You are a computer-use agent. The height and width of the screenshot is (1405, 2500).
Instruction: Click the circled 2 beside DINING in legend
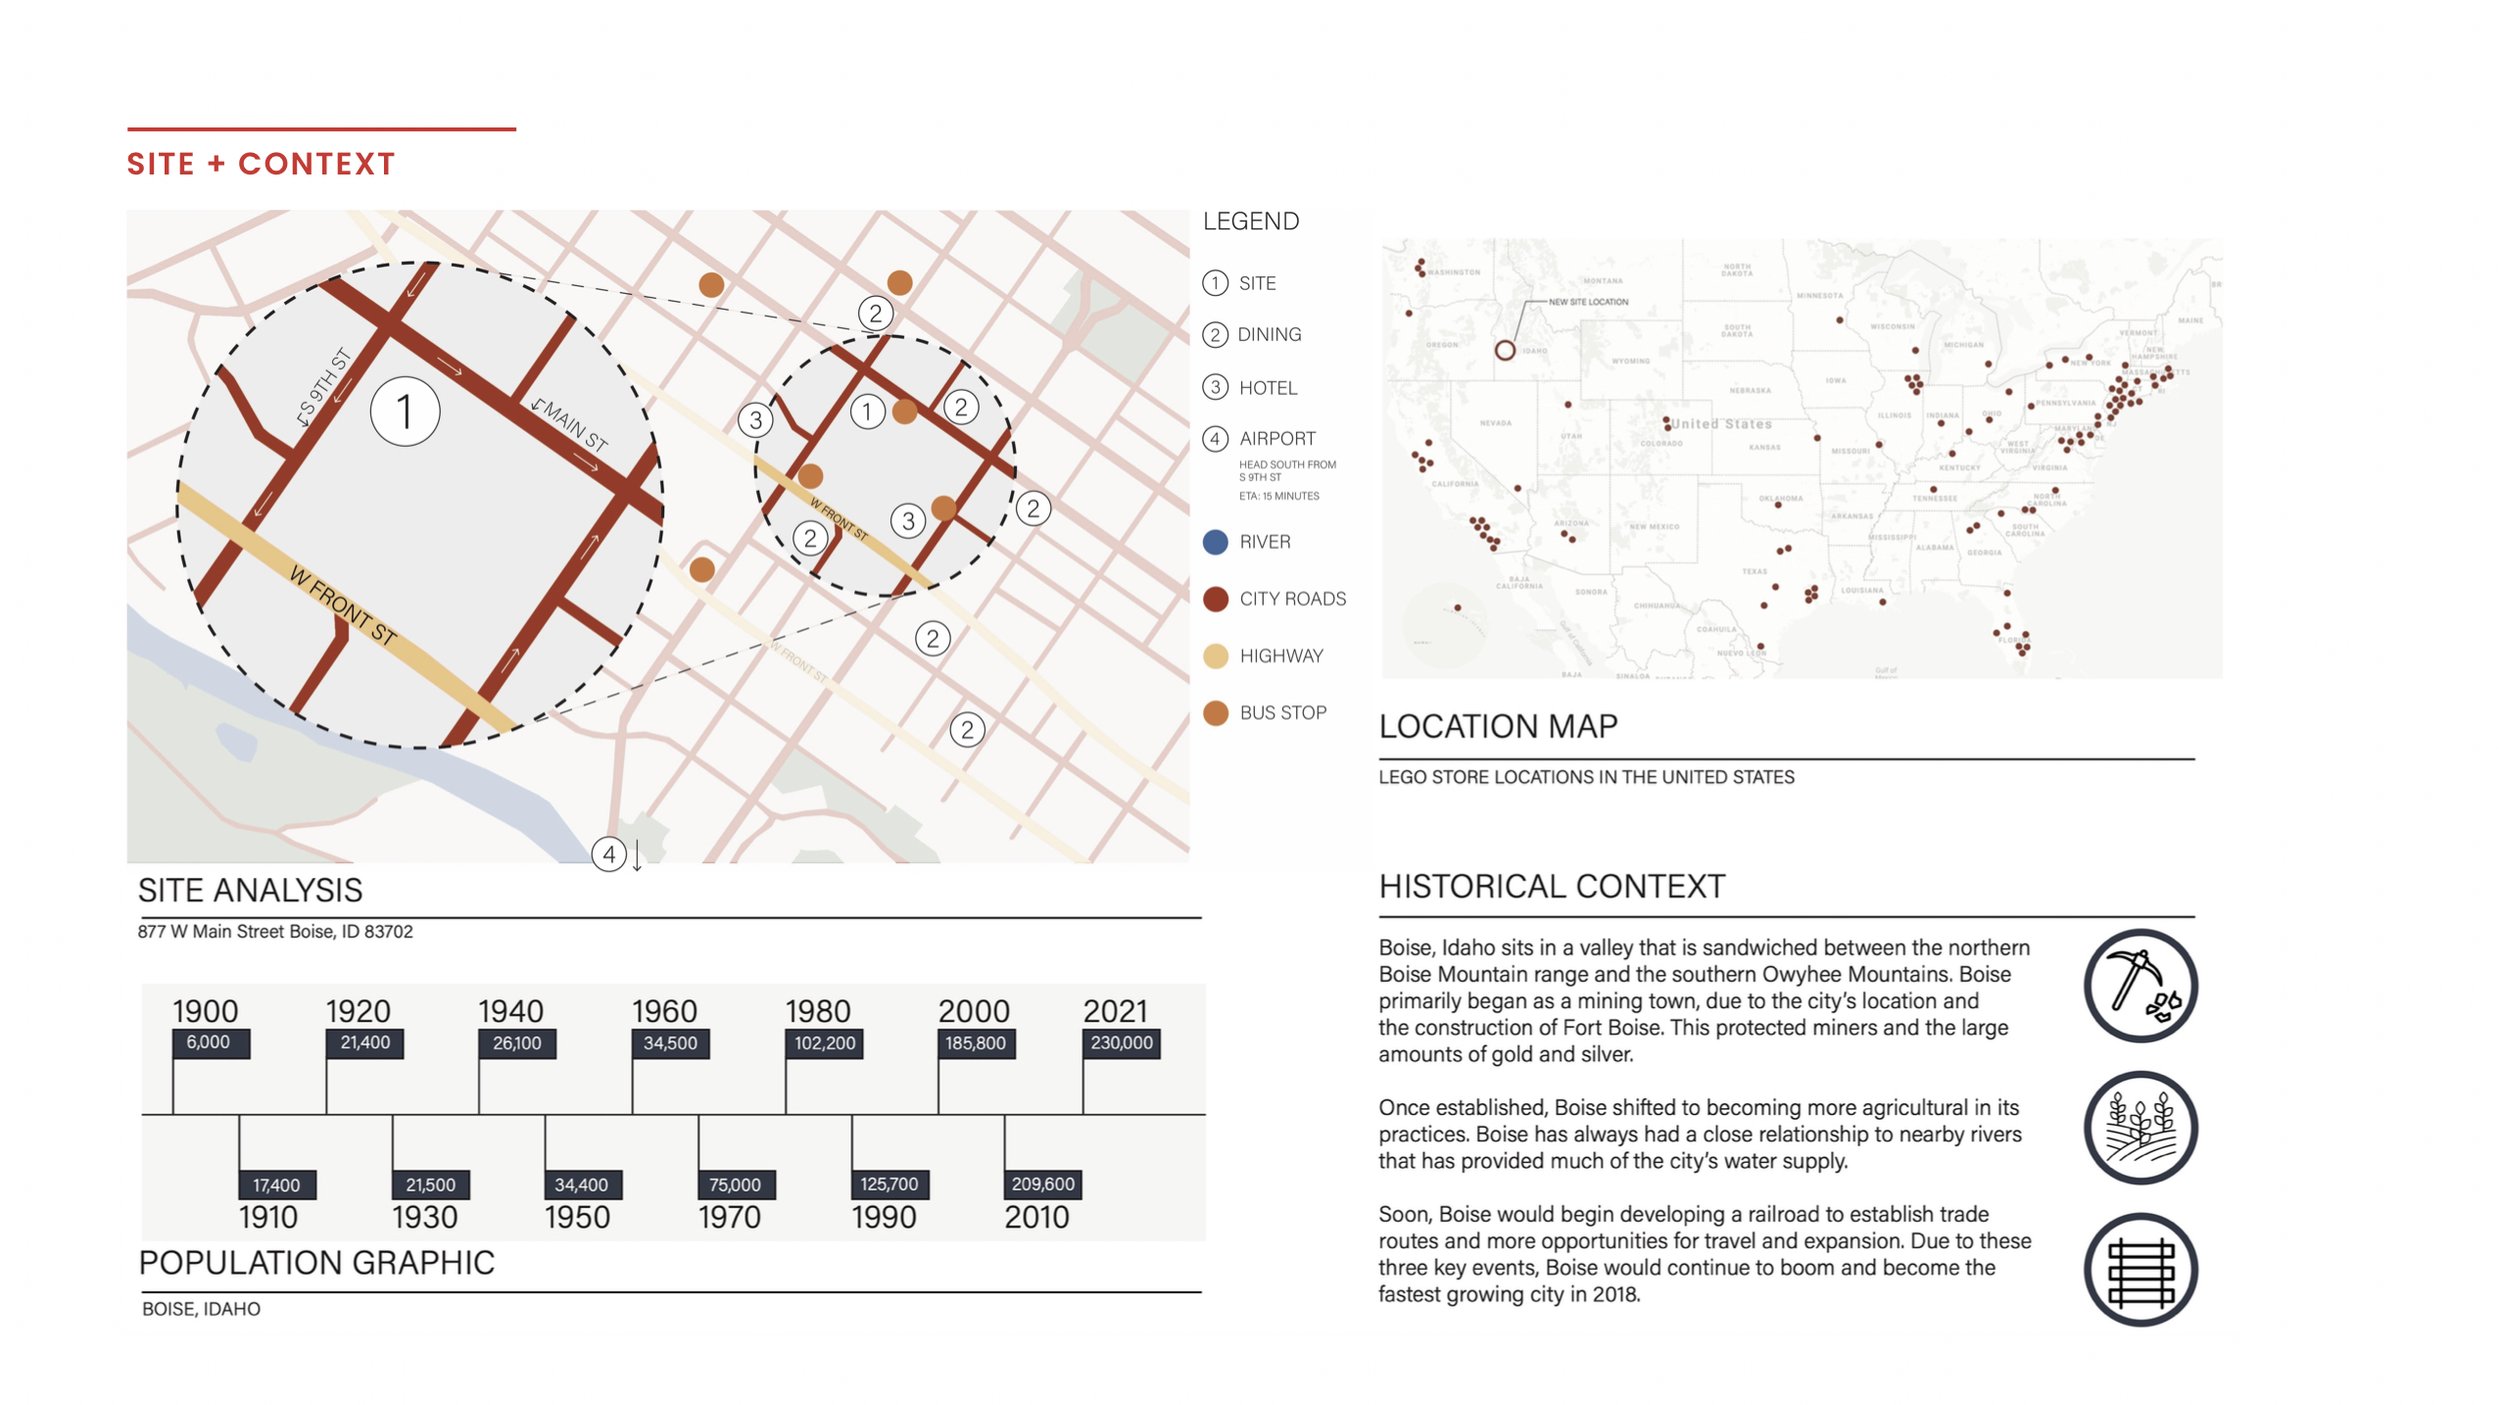tap(1215, 335)
